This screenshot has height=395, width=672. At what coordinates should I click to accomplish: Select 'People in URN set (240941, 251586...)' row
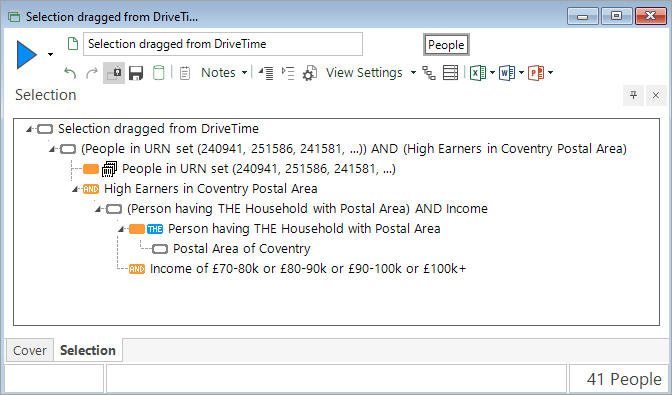(x=259, y=169)
